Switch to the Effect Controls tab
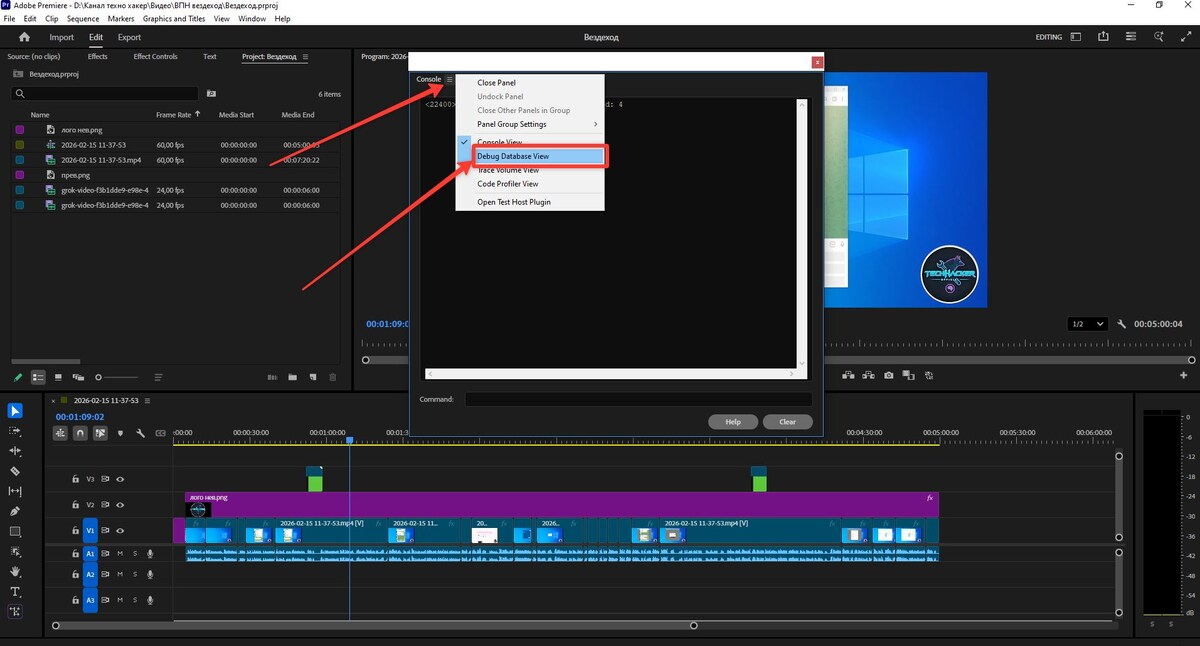 point(155,57)
